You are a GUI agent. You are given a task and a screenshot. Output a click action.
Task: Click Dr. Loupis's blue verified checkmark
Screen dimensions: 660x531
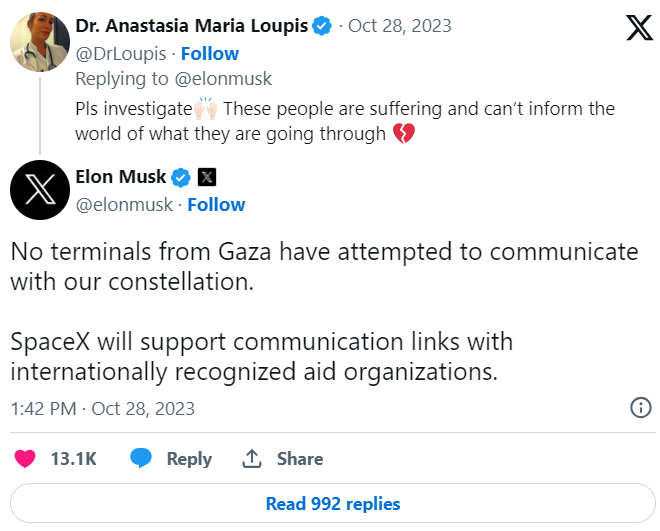tap(323, 27)
